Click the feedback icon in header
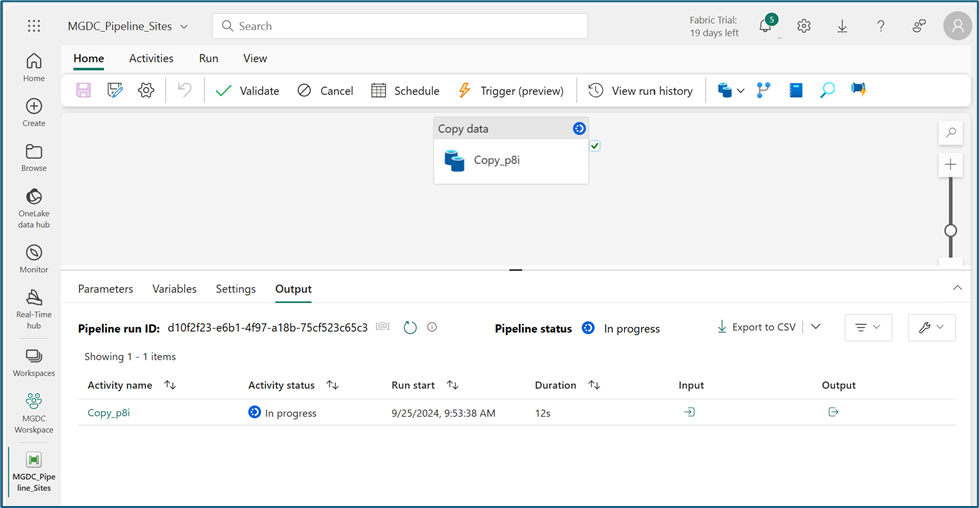The height and width of the screenshot is (508, 979). (919, 26)
